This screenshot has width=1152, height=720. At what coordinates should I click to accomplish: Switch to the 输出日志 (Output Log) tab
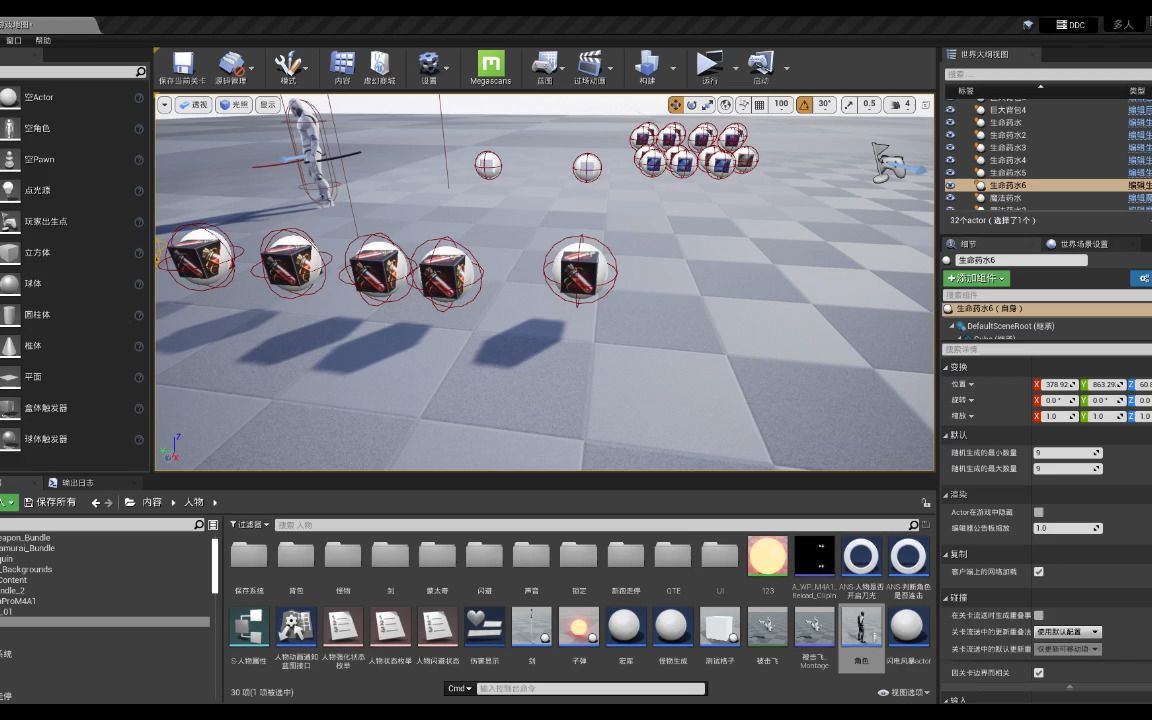[x=77, y=483]
